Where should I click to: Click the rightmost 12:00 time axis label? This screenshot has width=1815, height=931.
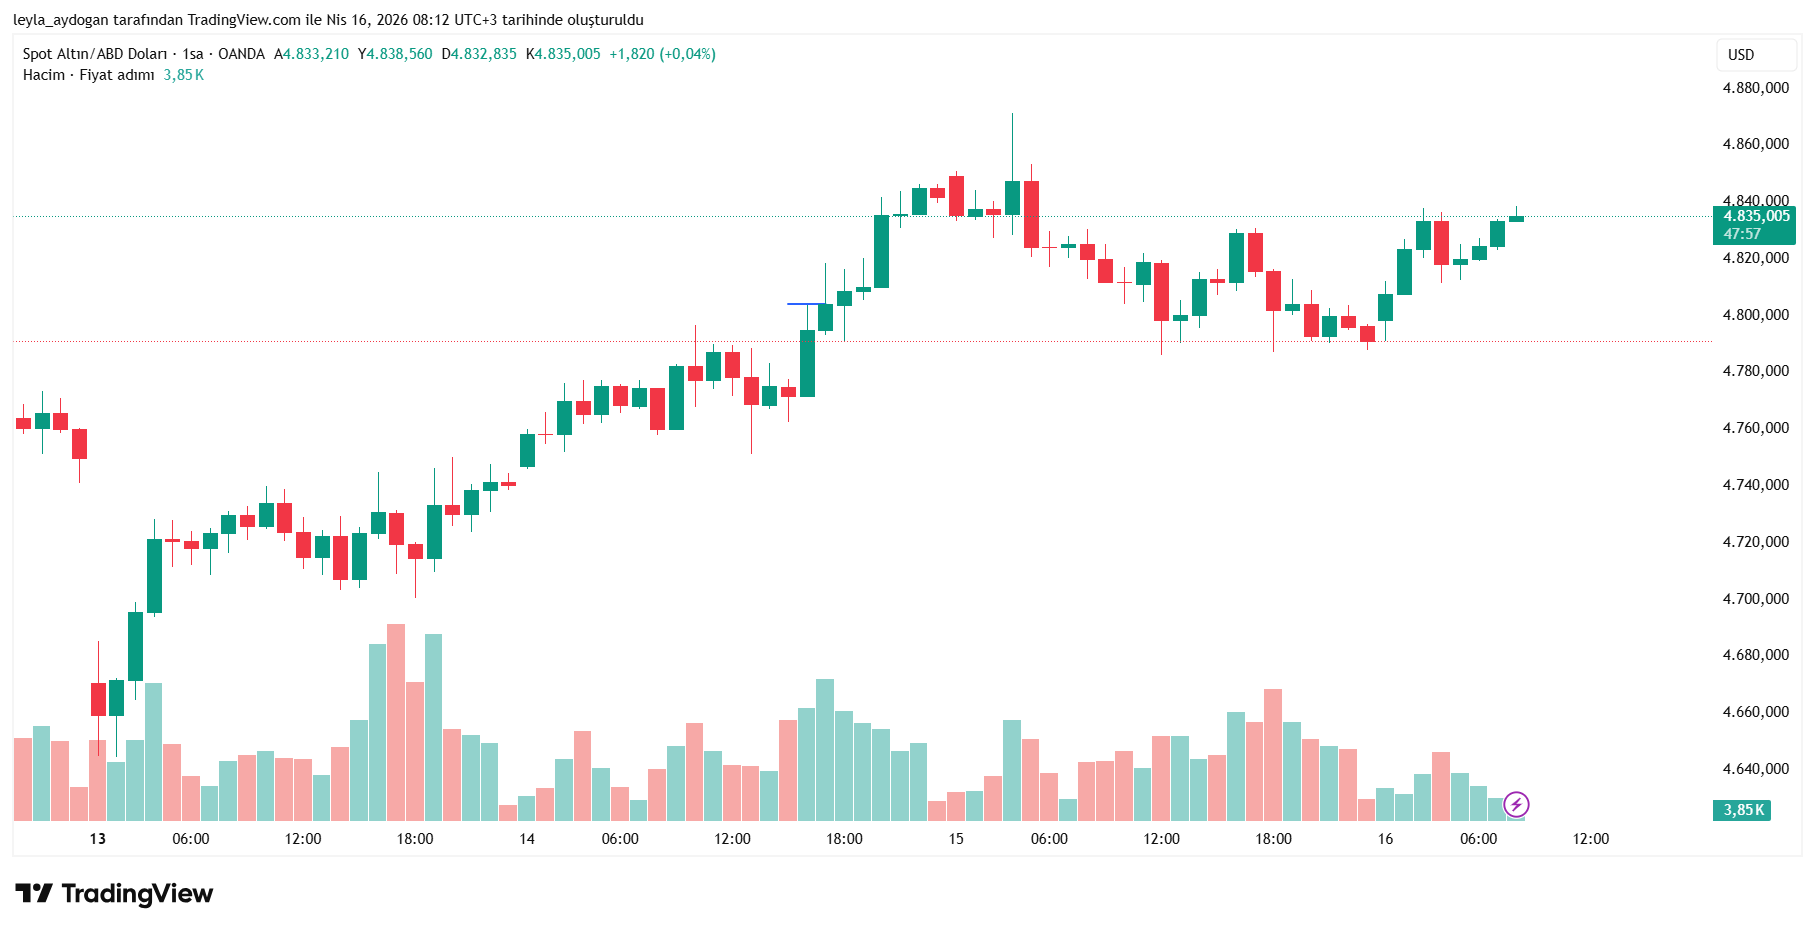1590,839
